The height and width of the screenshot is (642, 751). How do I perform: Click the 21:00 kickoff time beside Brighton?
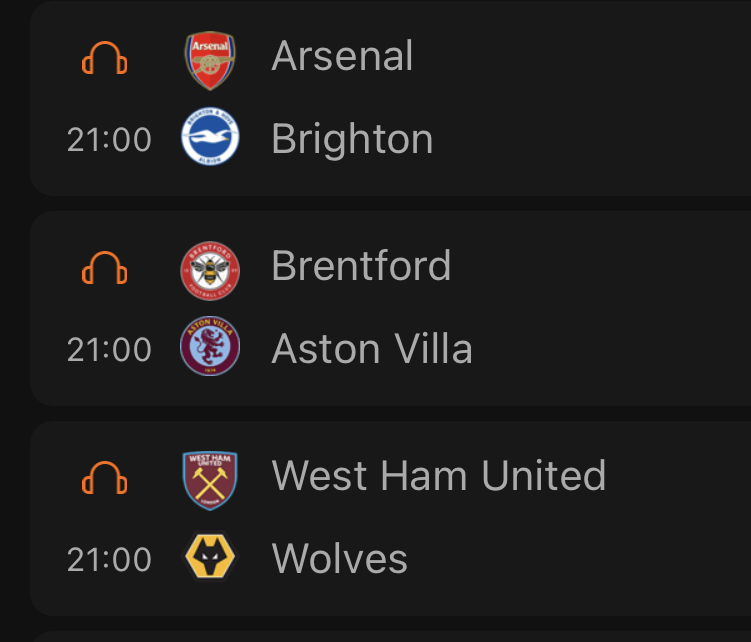pyautogui.click(x=109, y=140)
